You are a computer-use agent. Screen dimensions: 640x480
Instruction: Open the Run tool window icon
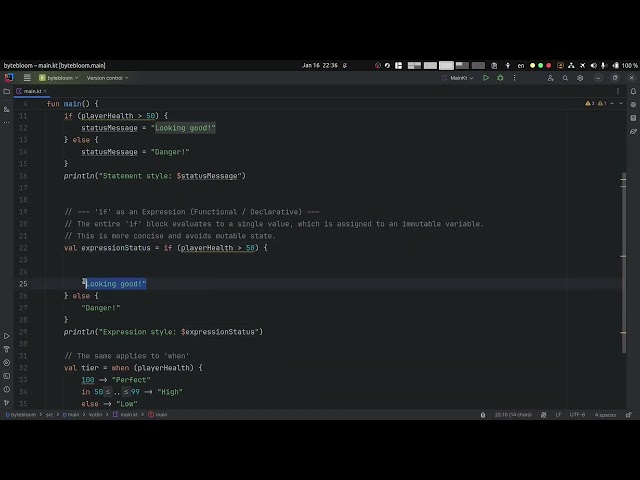coord(7,336)
